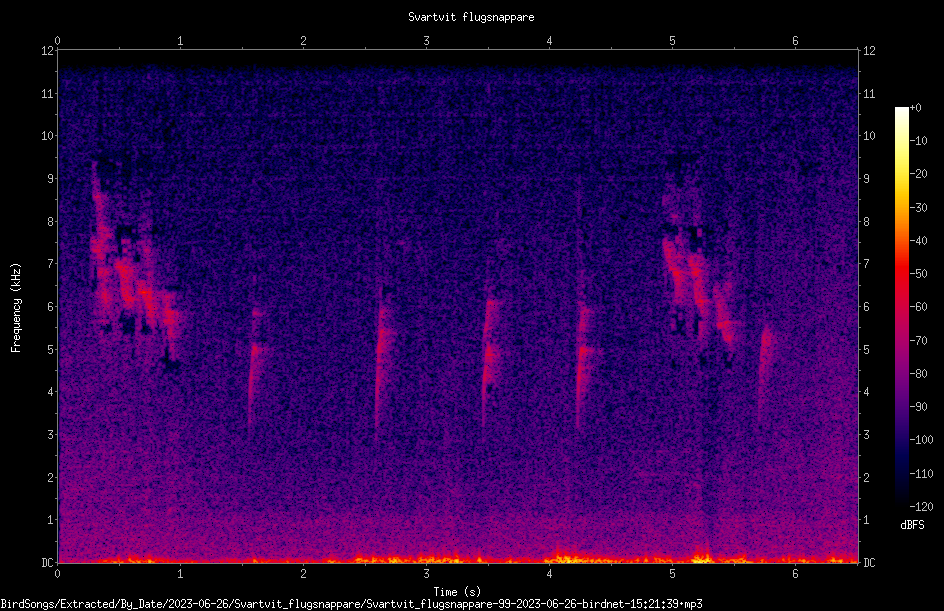Viewport: 944px width, 611px height.
Task: Click the "Frequency (kHz)" axis label
Action: click(x=16, y=308)
